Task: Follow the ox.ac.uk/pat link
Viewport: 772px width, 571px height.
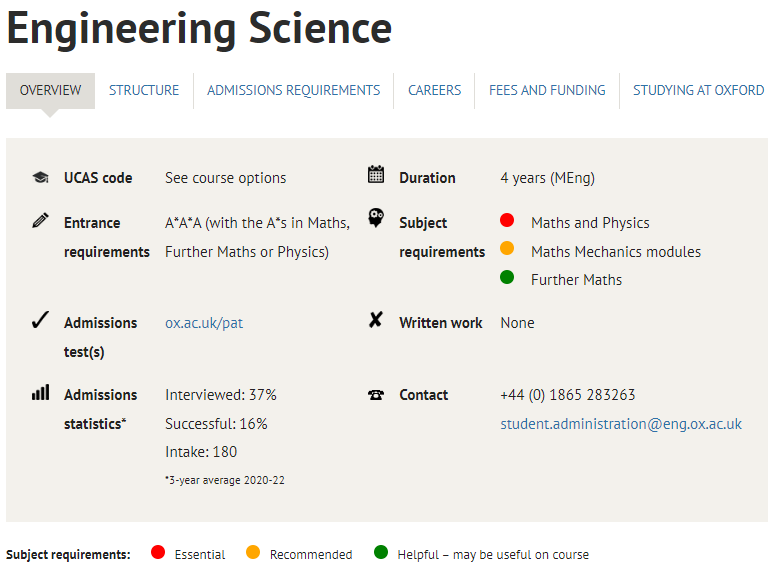Action: pos(204,323)
